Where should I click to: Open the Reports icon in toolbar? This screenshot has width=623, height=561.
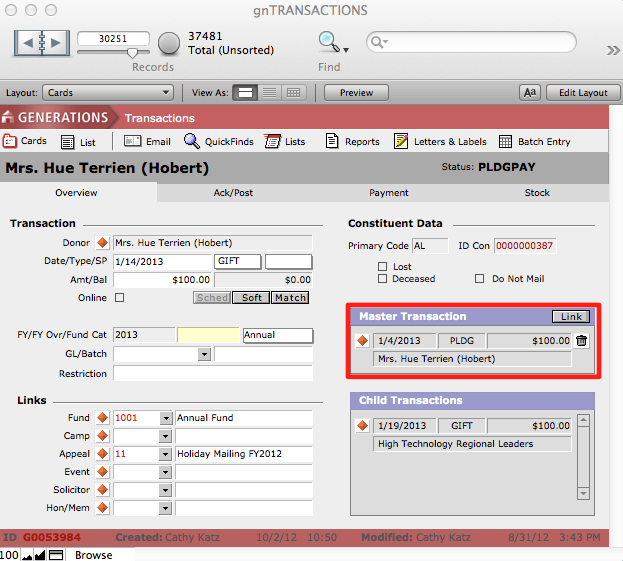[333, 142]
